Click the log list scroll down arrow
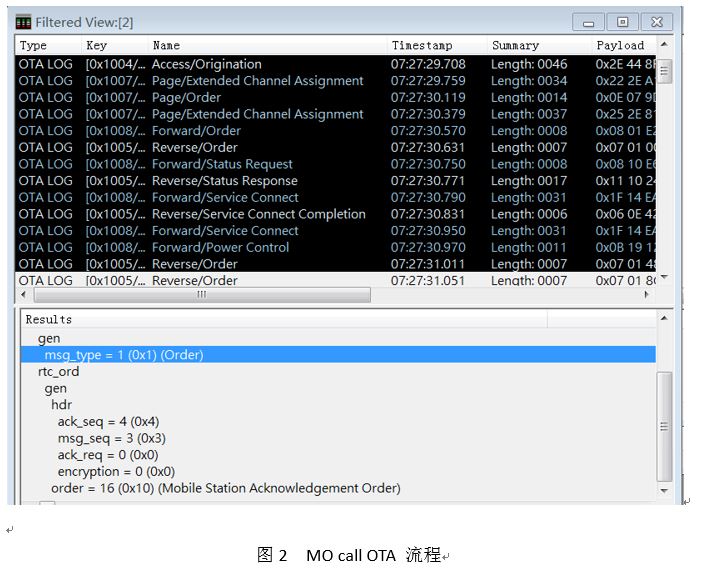The image size is (701, 574). coord(664,278)
